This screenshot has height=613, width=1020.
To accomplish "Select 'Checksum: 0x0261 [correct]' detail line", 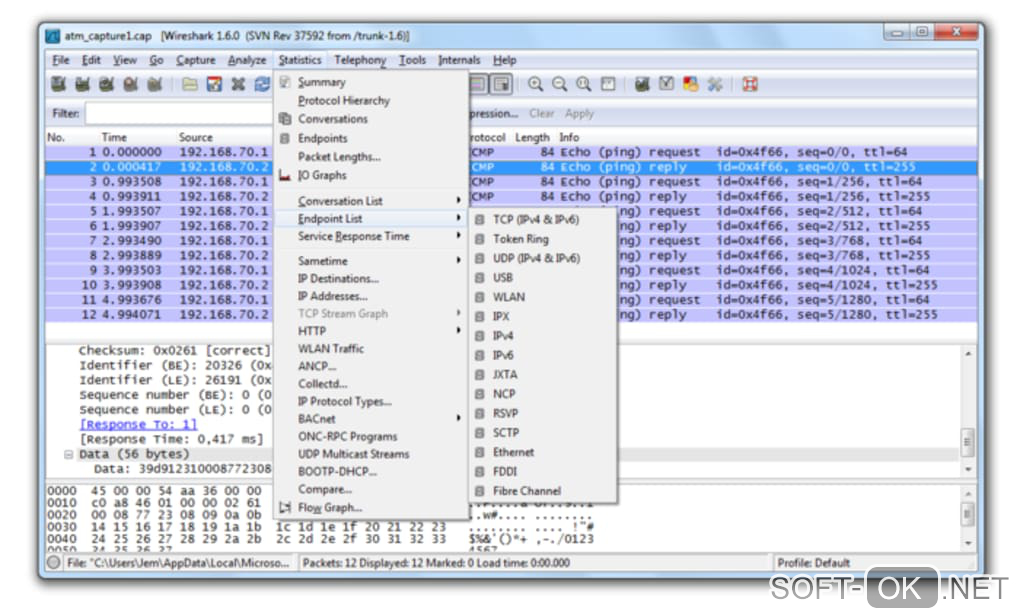I will tap(174, 350).
